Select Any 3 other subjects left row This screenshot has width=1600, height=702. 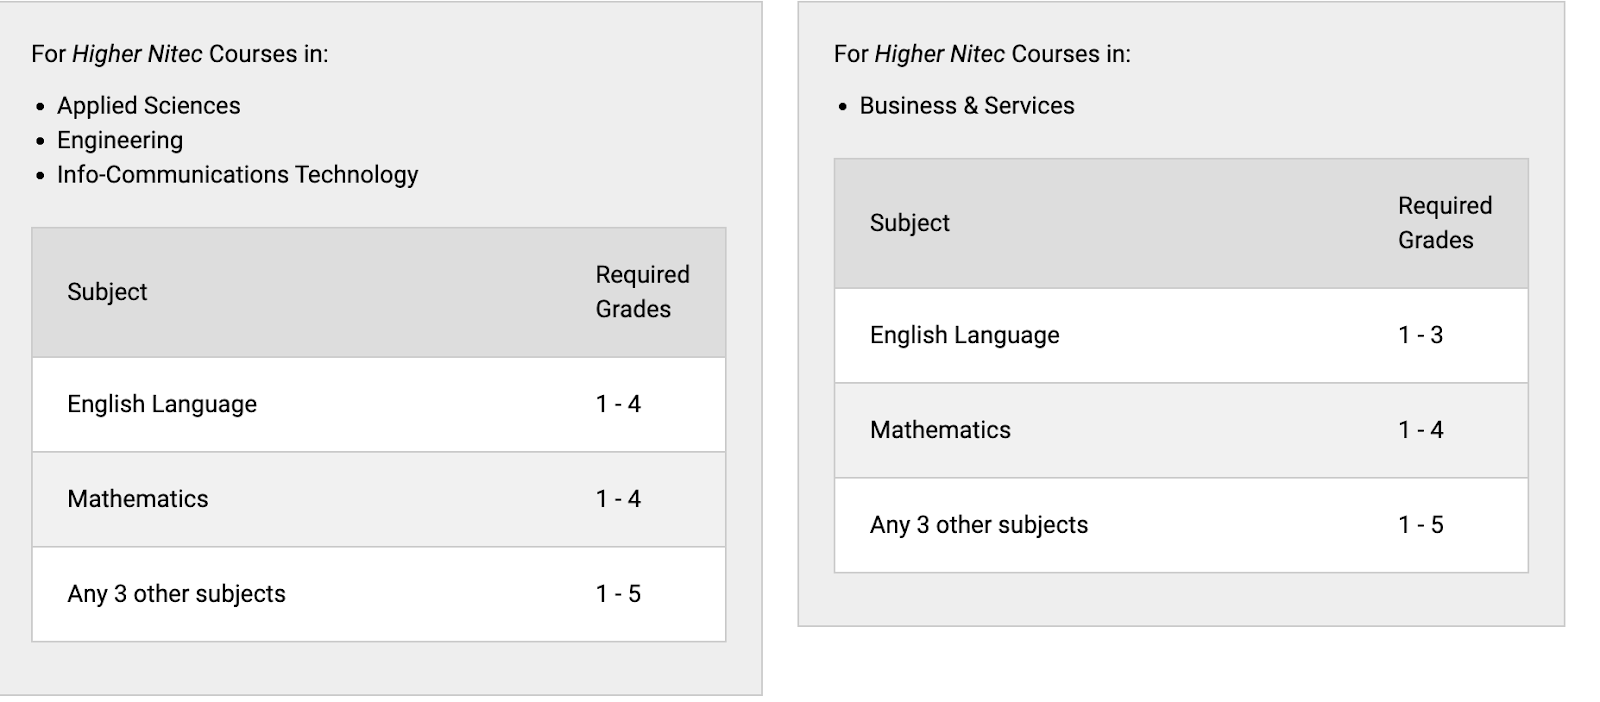click(x=379, y=594)
